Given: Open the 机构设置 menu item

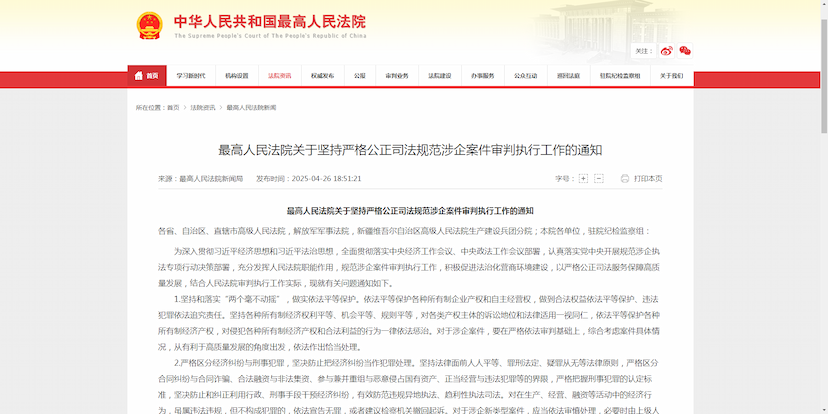Looking at the screenshot, I should (x=237, y=76).
